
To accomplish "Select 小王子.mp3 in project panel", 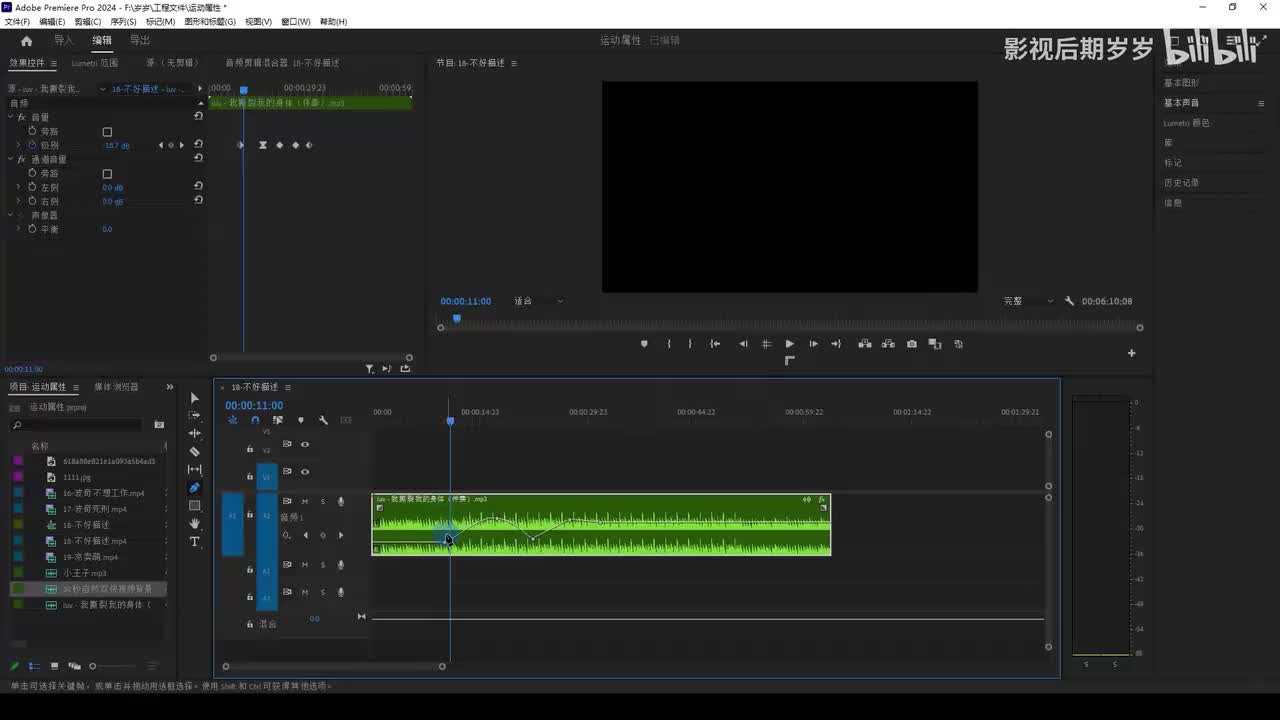I will pyautogui.click(x=84, y=573).
